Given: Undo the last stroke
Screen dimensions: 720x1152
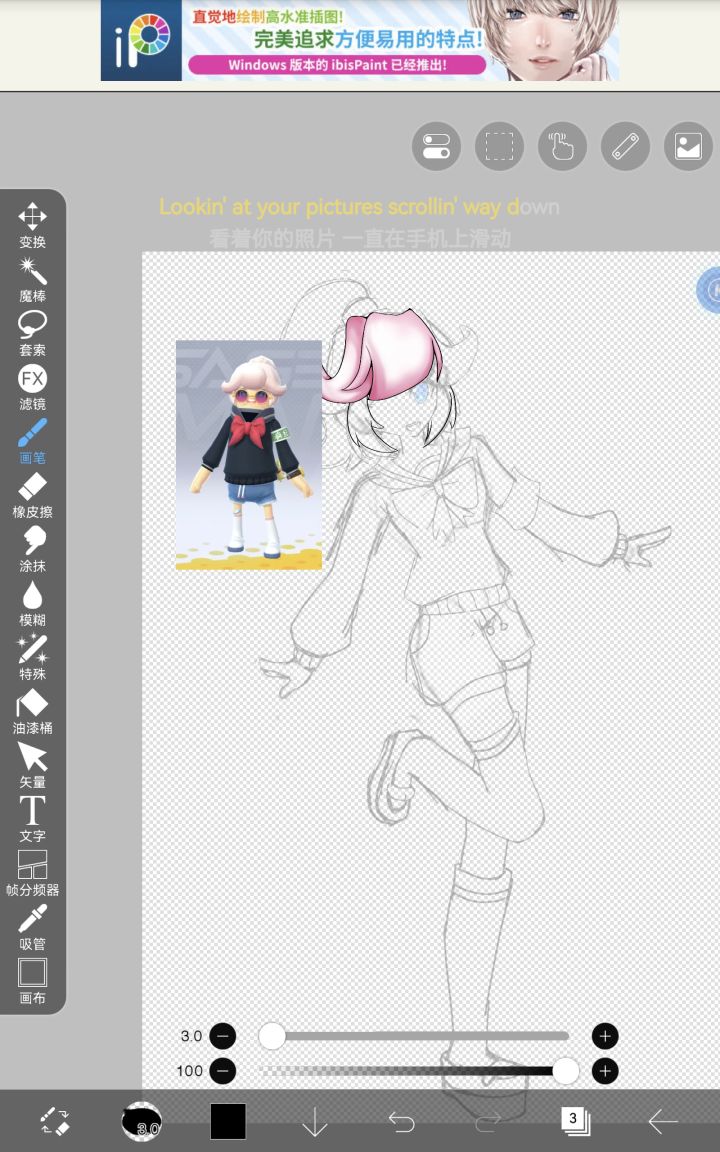Looking at the screenshot, I should click(x=401, y=1121).
